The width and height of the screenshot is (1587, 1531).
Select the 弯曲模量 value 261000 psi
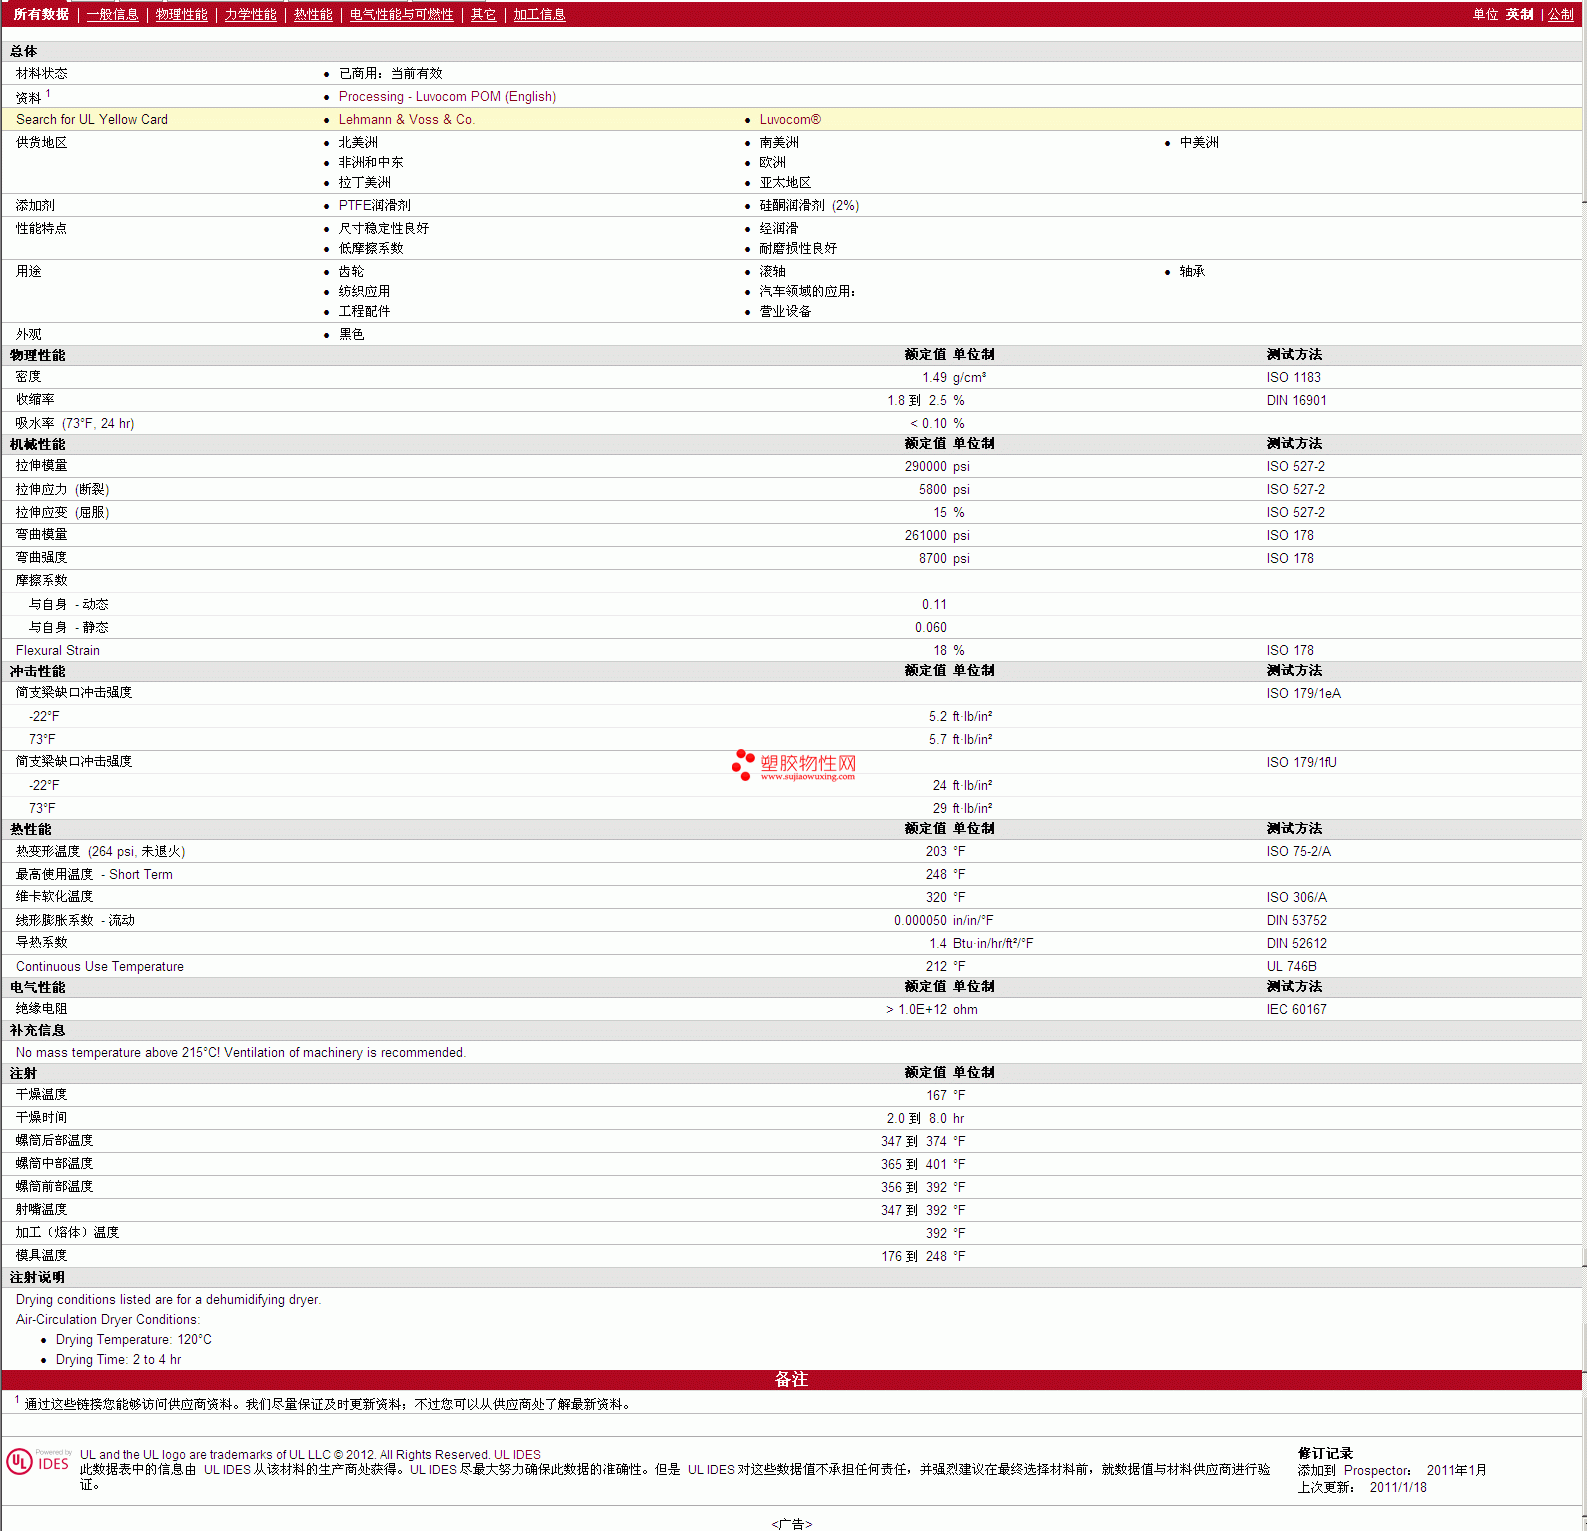pos(937,535)
